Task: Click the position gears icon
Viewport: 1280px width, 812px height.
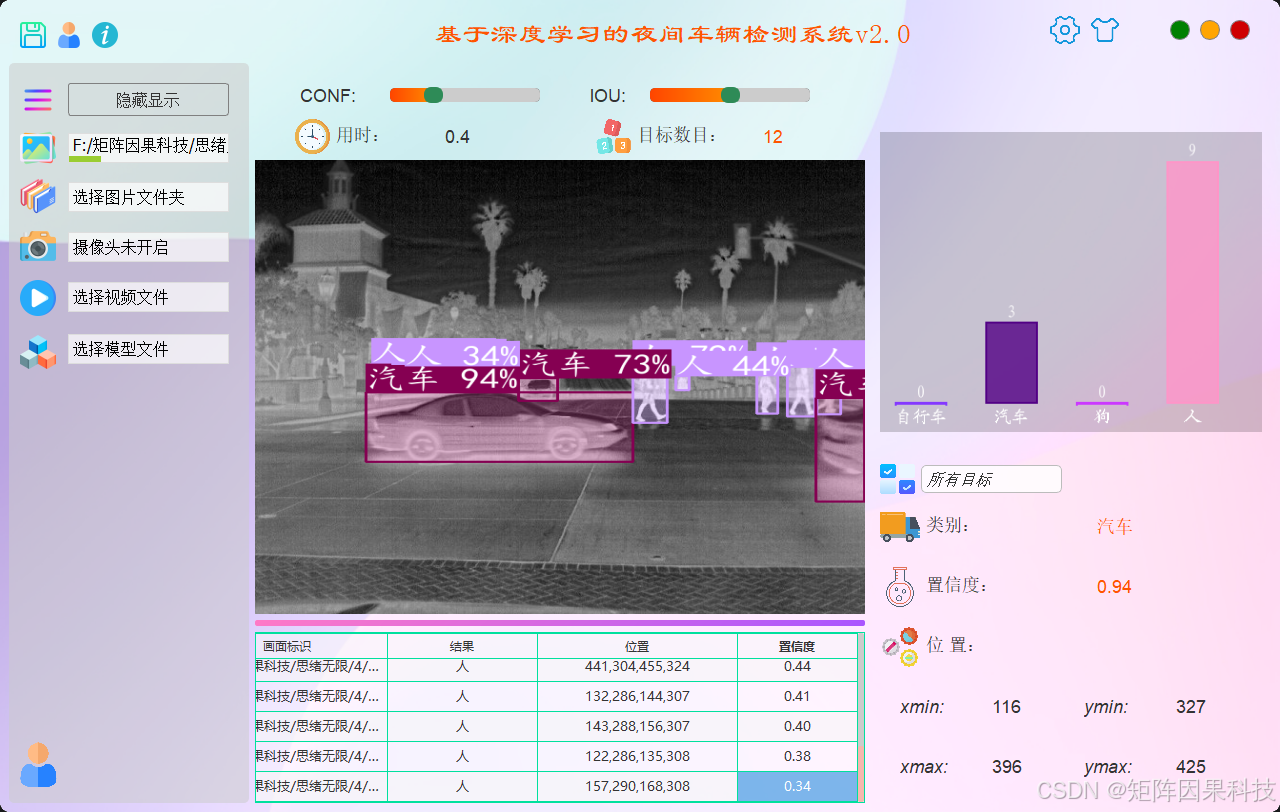Action: pos(900,647)
